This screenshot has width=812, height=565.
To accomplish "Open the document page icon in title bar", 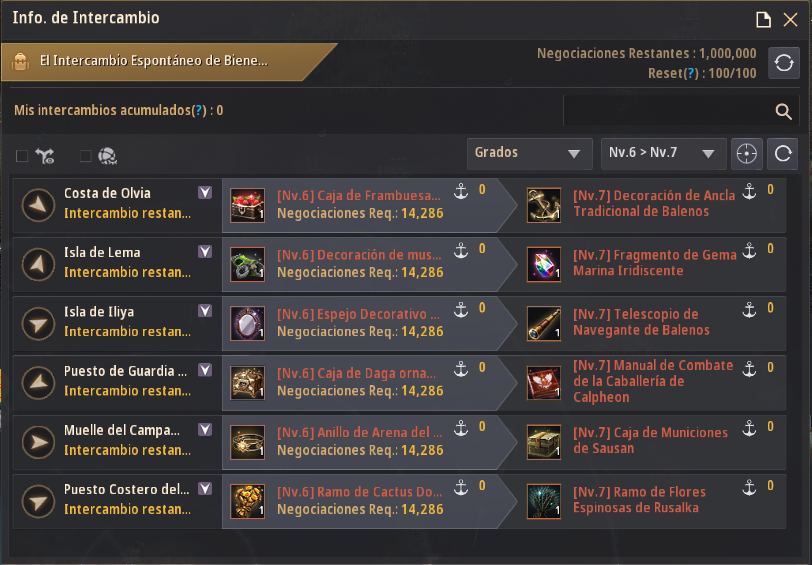I will 763,20.
